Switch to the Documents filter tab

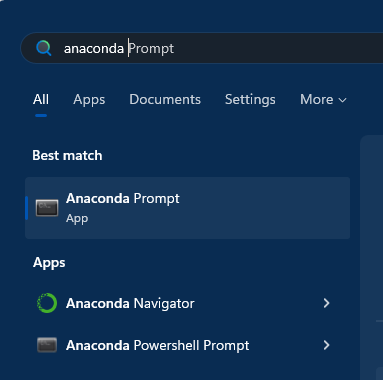click(x=165, y=100)
